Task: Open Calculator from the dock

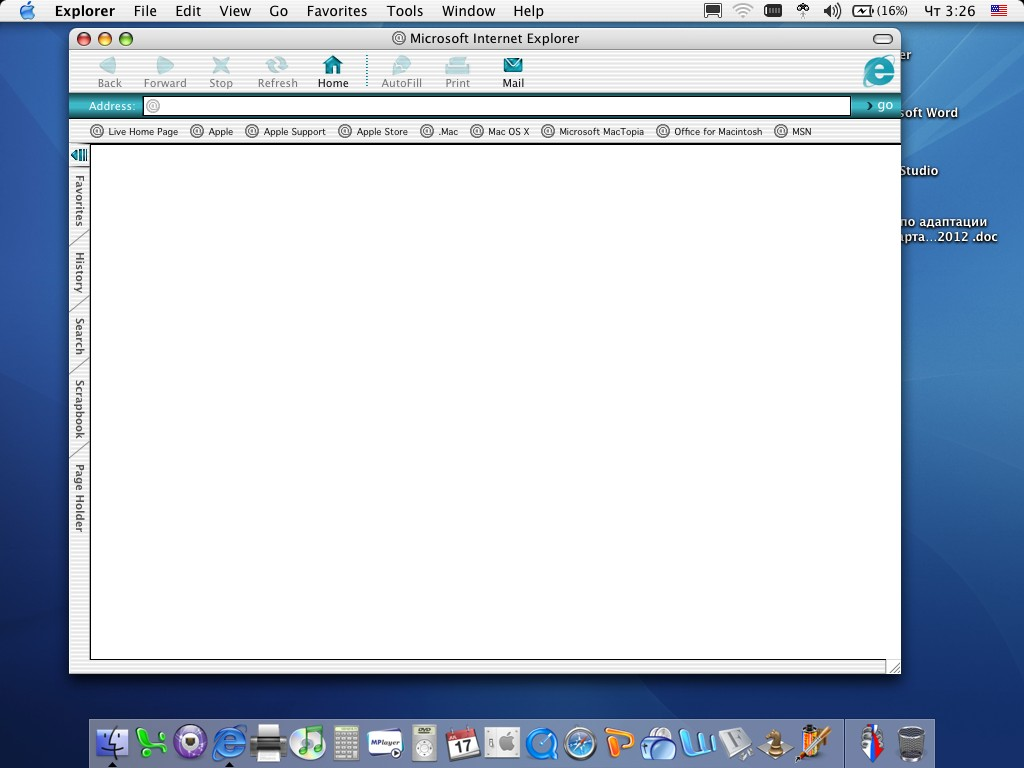Action: [346, 743]
